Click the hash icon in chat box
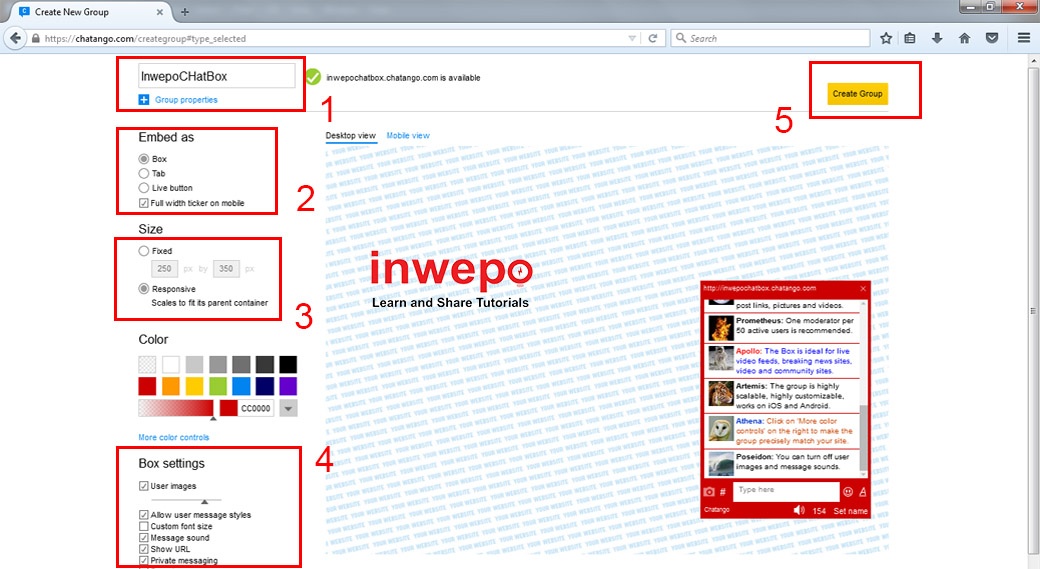1040x569 pixels. [x=723, y=491]
